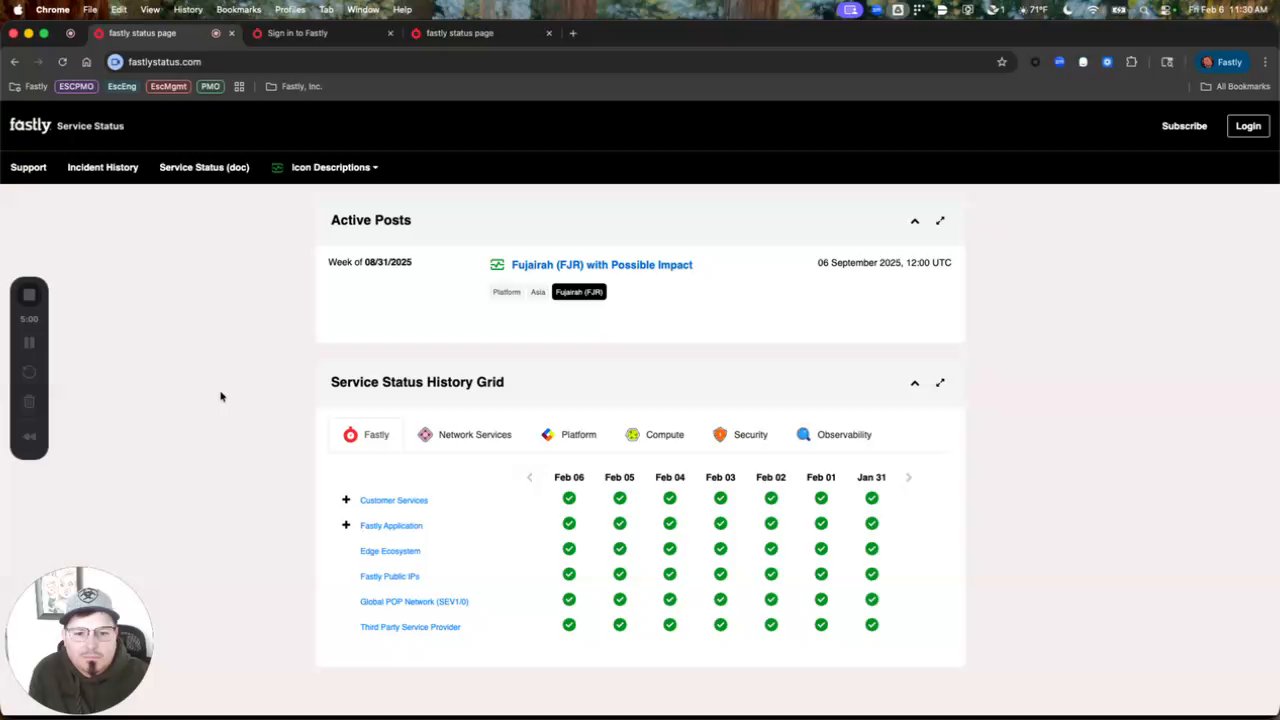The image size is (1280, 720).
Task: Open Third Party Service Provider link
Action: click(x=410, y=627)
